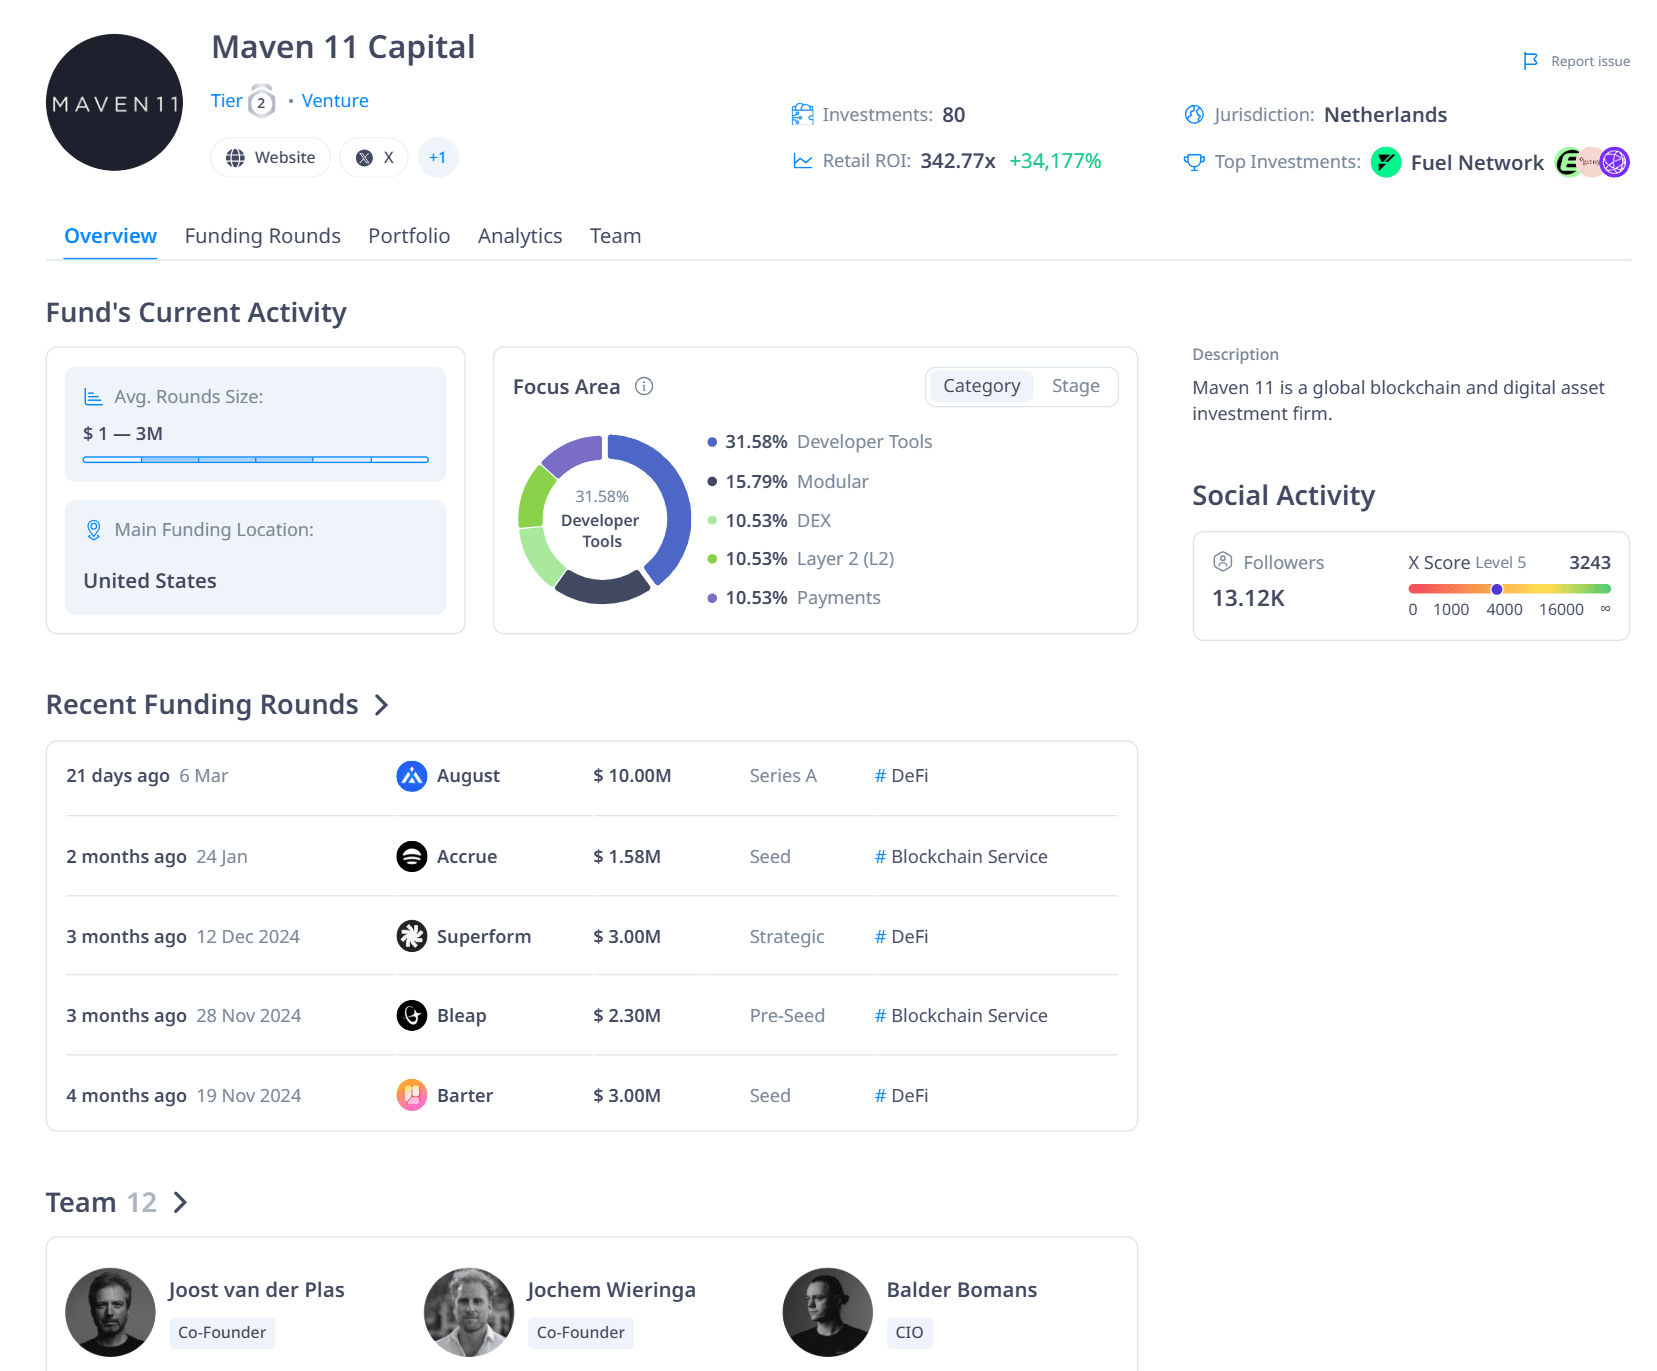Expand the Team section with 12 members
This screenshot has width=1657, height=1371.
pyautogui.click(x=180, y=1203)
